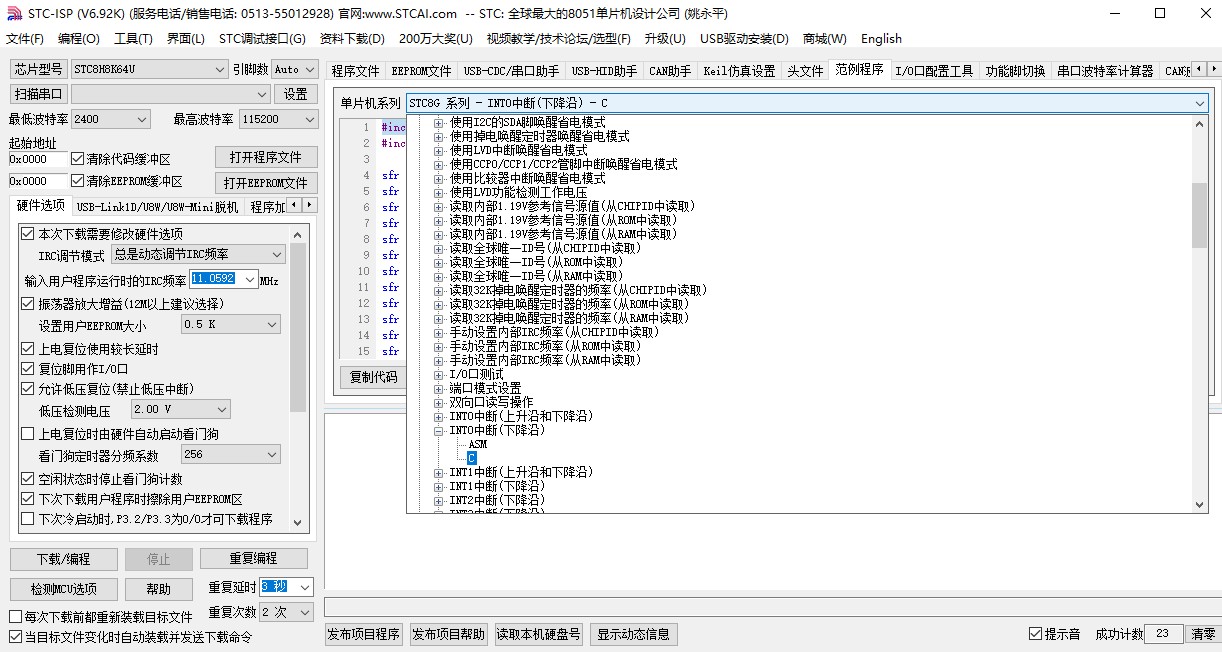Click 读取本机硬盘号 button
The image size is (1222, 652).
tap(538, 634)
